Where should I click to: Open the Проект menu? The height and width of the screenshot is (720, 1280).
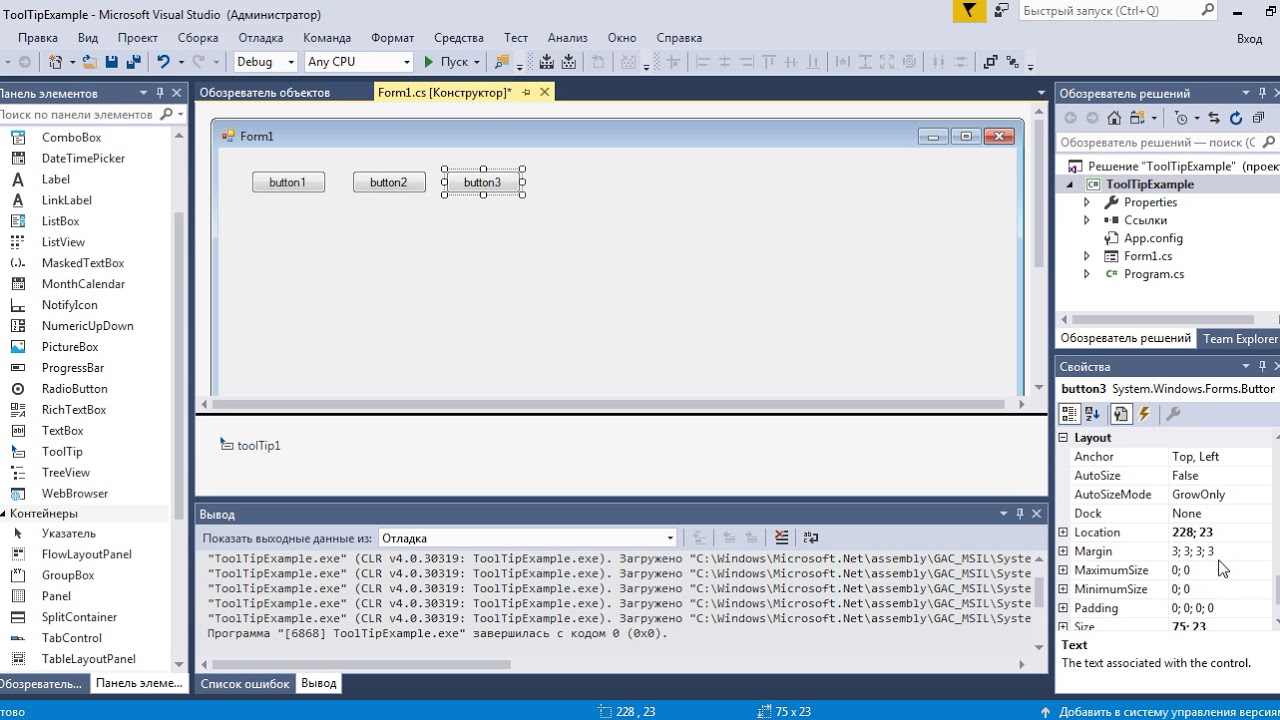click(x=138, y=37)
